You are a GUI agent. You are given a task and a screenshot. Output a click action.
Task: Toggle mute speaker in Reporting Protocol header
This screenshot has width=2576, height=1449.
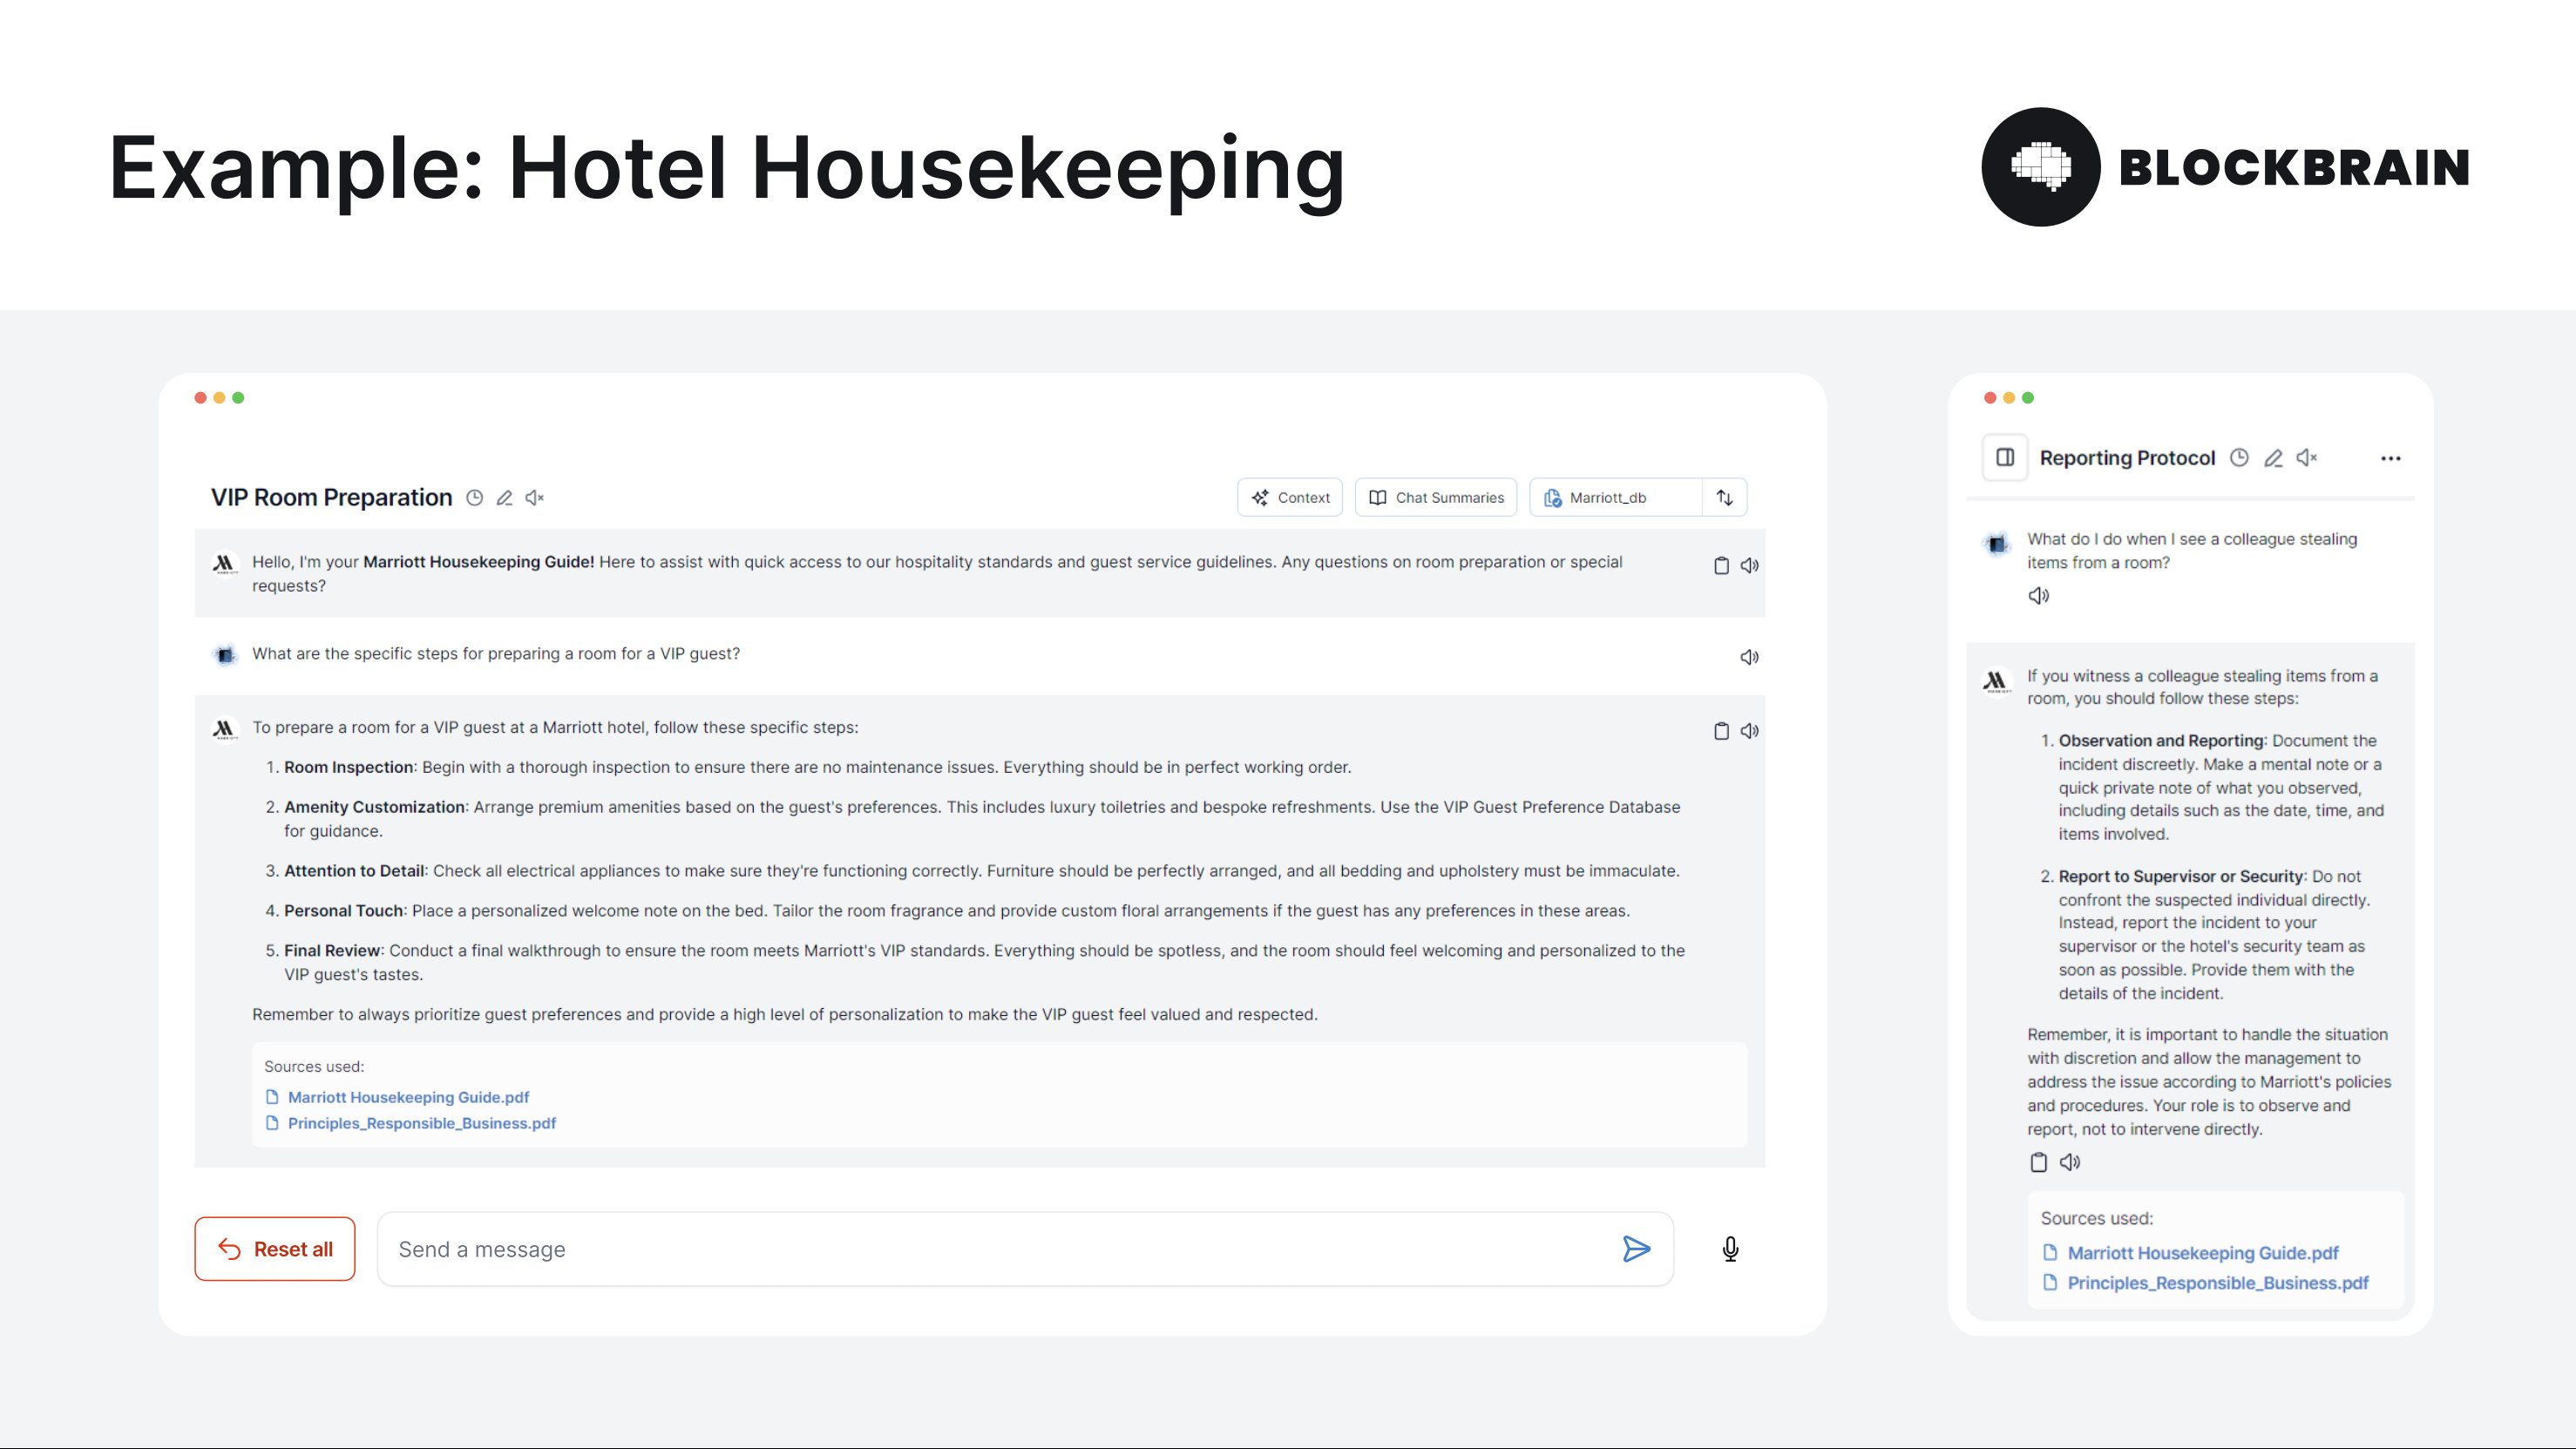(x=2307, y=458)
